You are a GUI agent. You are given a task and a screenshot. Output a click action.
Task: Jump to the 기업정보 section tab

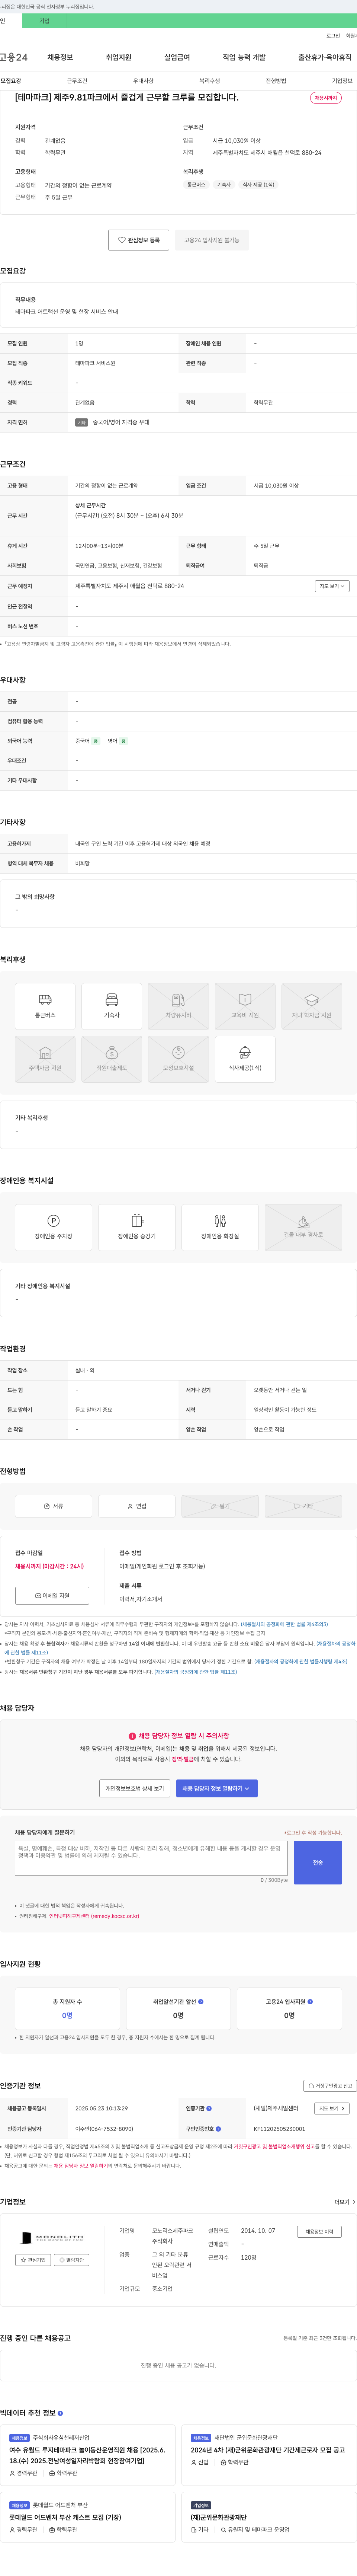tap(342, 81)
